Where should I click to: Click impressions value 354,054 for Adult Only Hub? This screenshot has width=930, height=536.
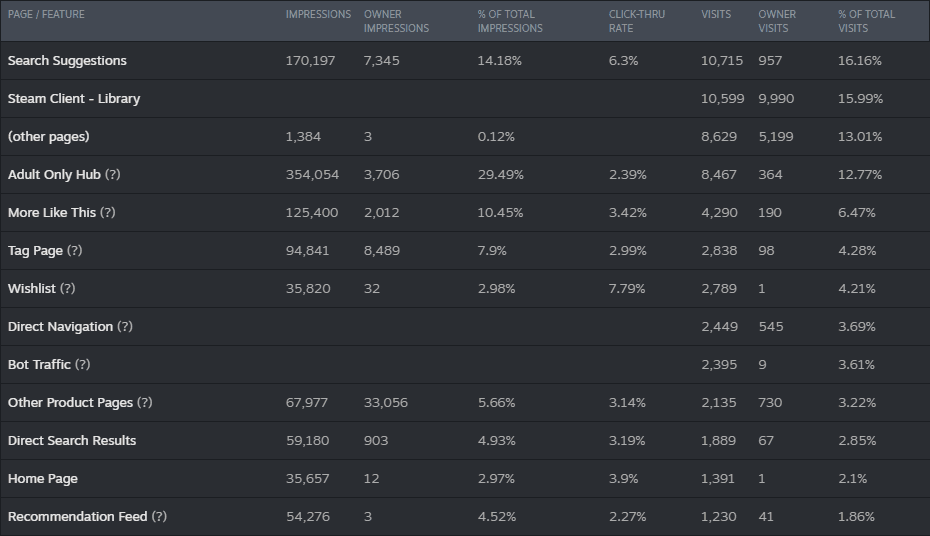312,174
